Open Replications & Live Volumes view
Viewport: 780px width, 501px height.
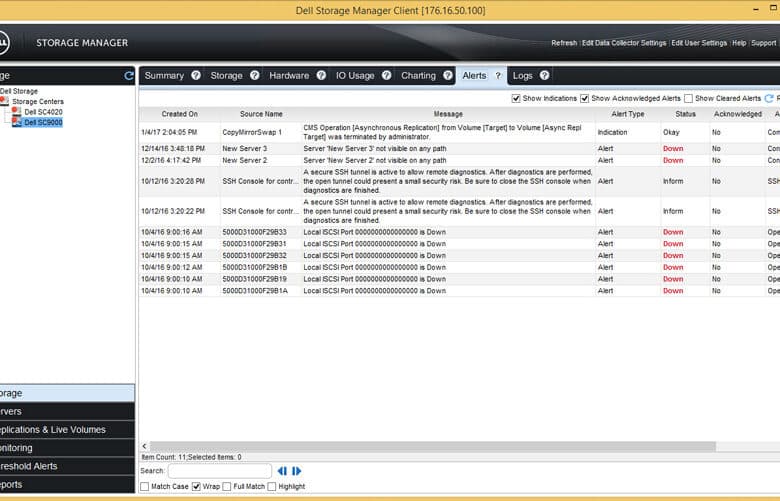click(67, 429)
